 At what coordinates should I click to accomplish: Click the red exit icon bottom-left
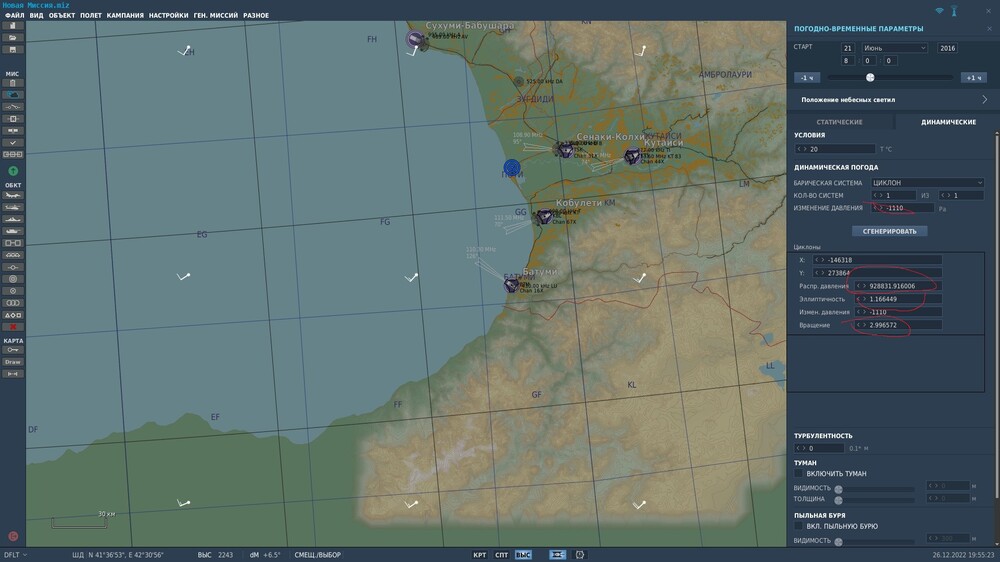point(13,536)
